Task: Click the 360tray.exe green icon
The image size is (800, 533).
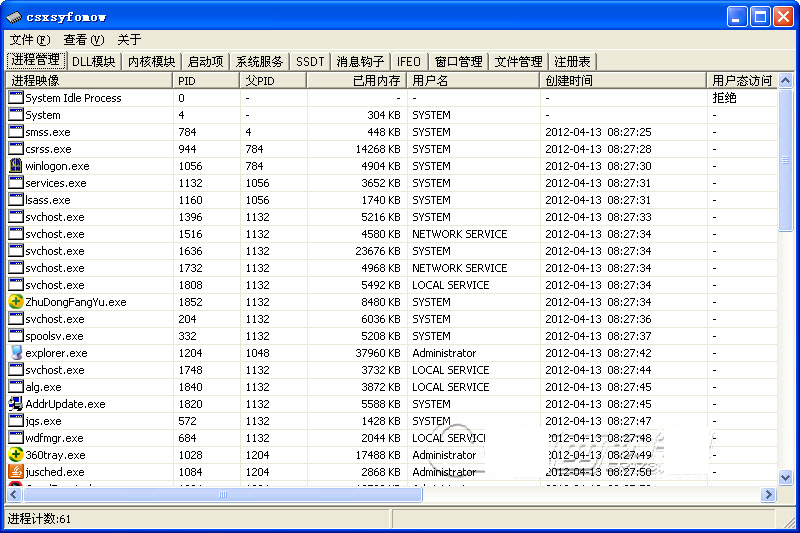Action: 16,454
